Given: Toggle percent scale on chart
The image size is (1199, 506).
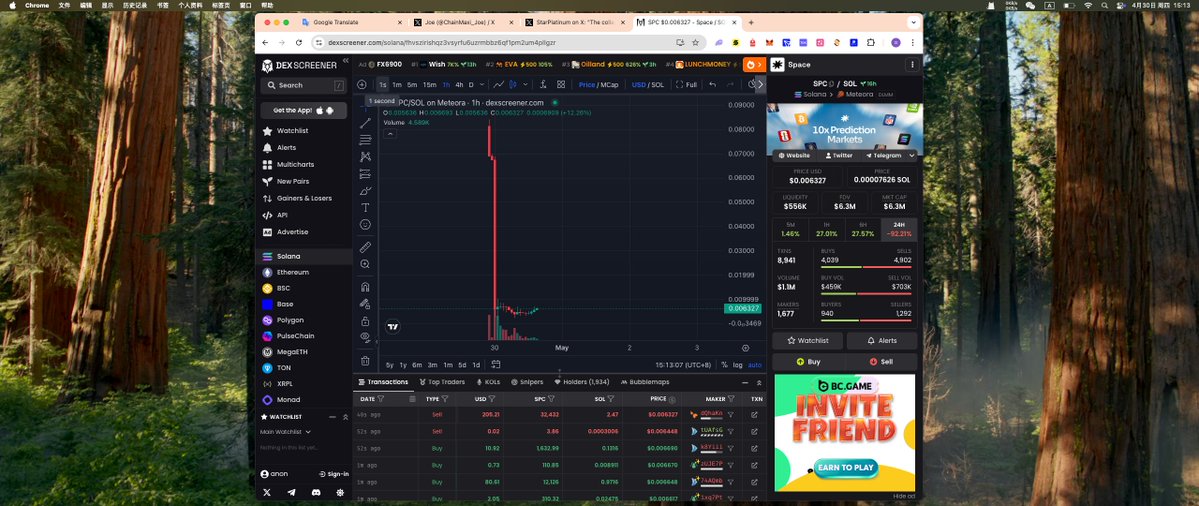Looking at the screenshot, I should [x=724, y=365].
